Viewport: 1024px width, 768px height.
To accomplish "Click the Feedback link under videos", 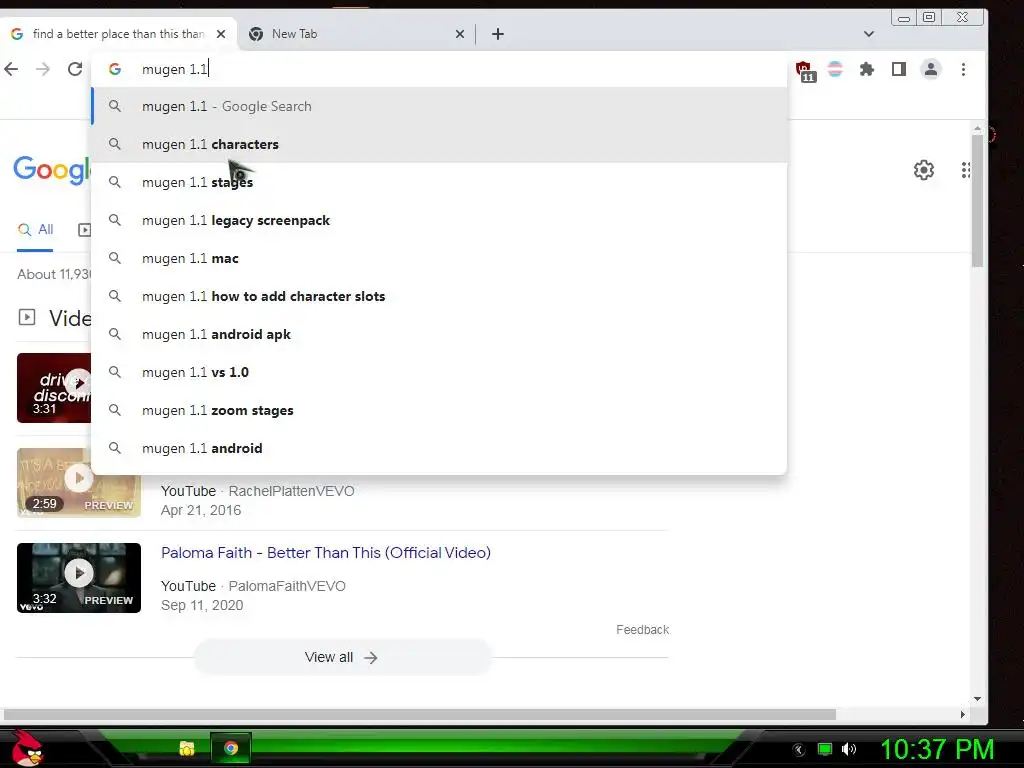I will tap(643, 630).
